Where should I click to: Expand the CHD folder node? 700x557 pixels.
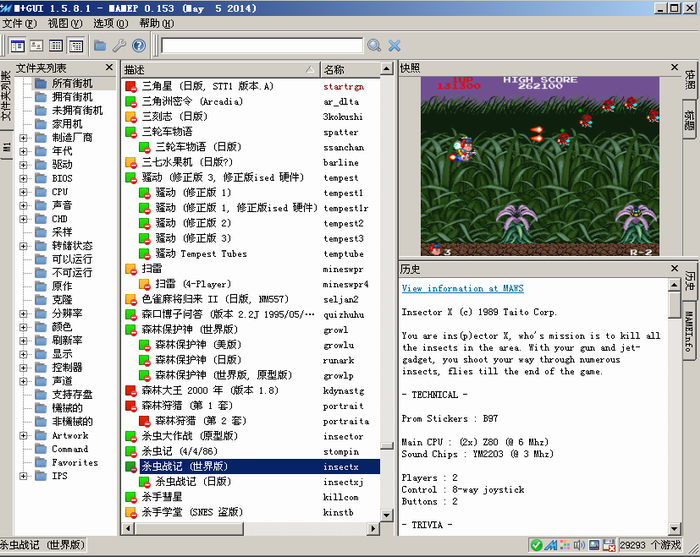click(x=23, y=219)
